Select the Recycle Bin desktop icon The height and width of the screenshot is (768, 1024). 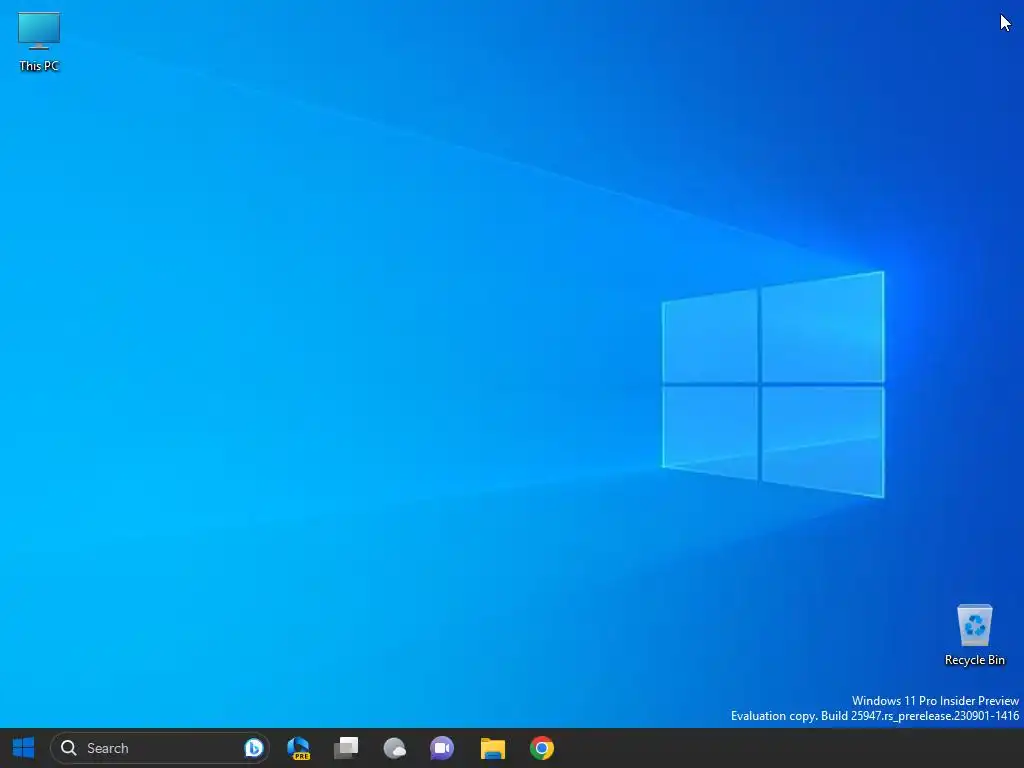click(x=974, y=635)
